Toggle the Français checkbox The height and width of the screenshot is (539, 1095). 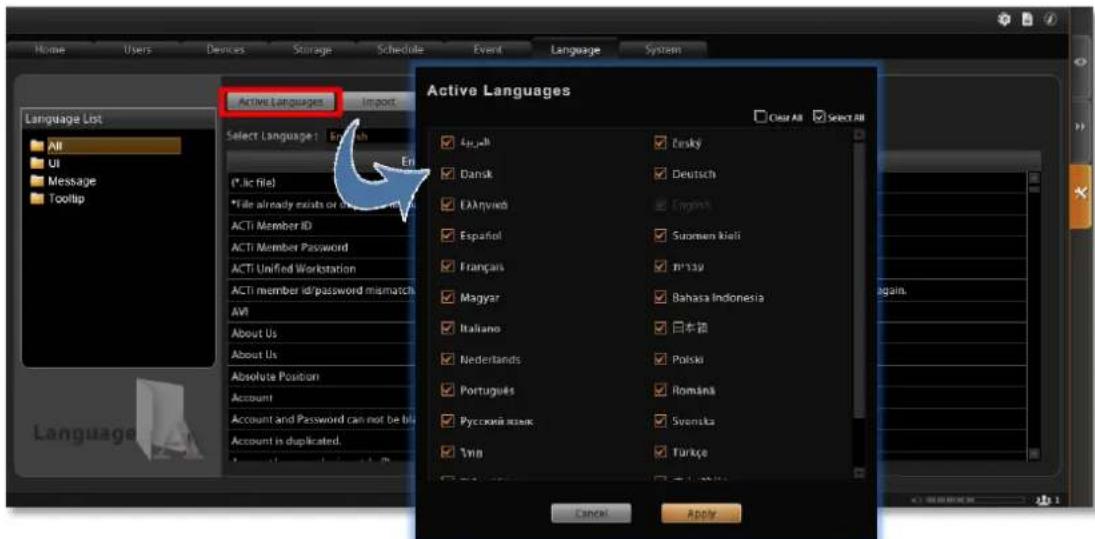[x=449, y=266]
